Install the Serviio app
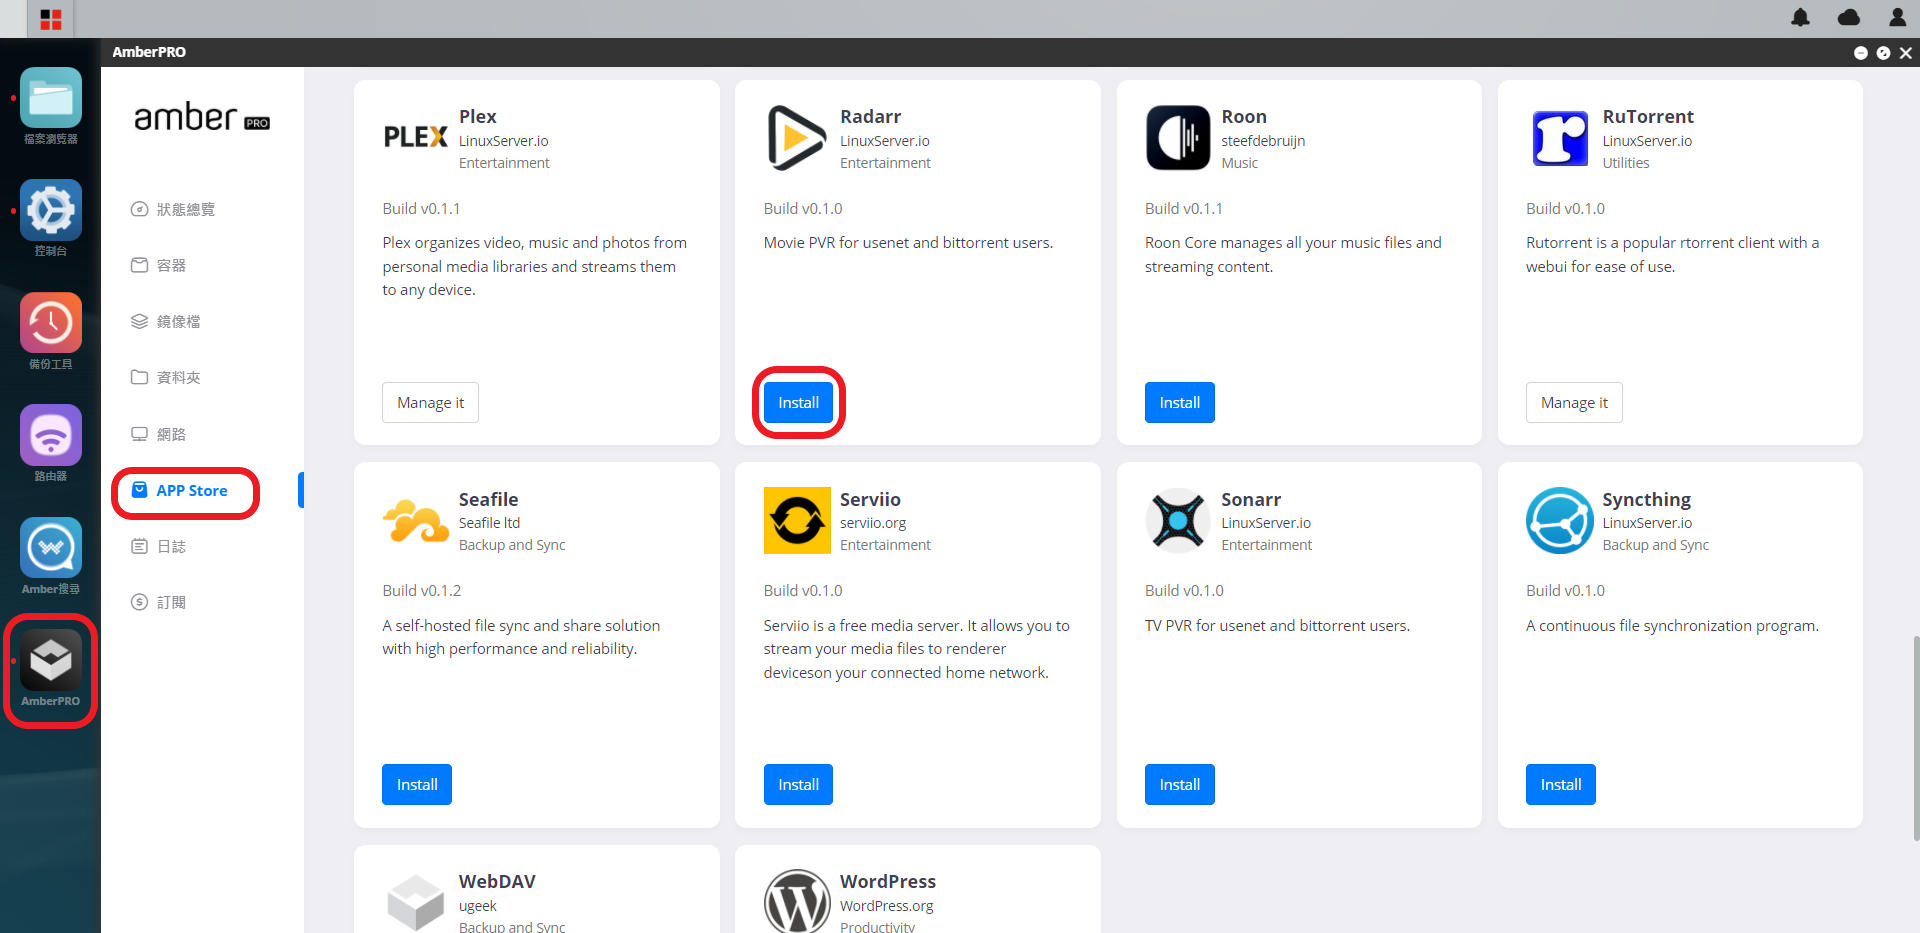 (x=798, y=785)
